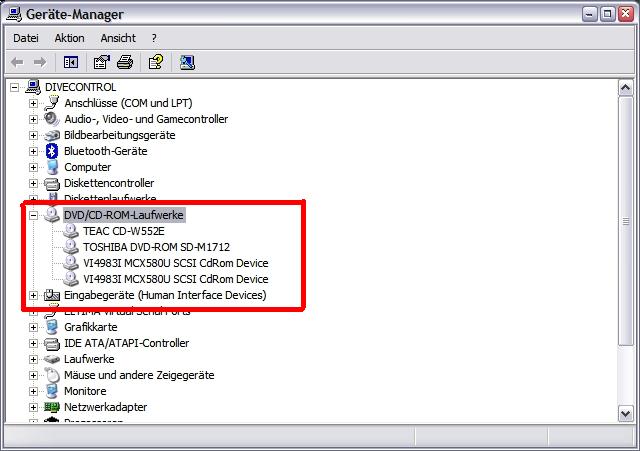The width and height of the screenshot is (640, 451).
Task: Open the Properties toolbar icon
Action: (102, 62)
